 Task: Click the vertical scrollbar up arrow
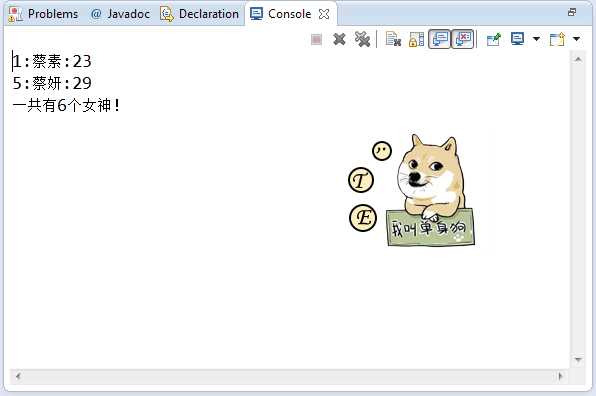tap(578, 59)
